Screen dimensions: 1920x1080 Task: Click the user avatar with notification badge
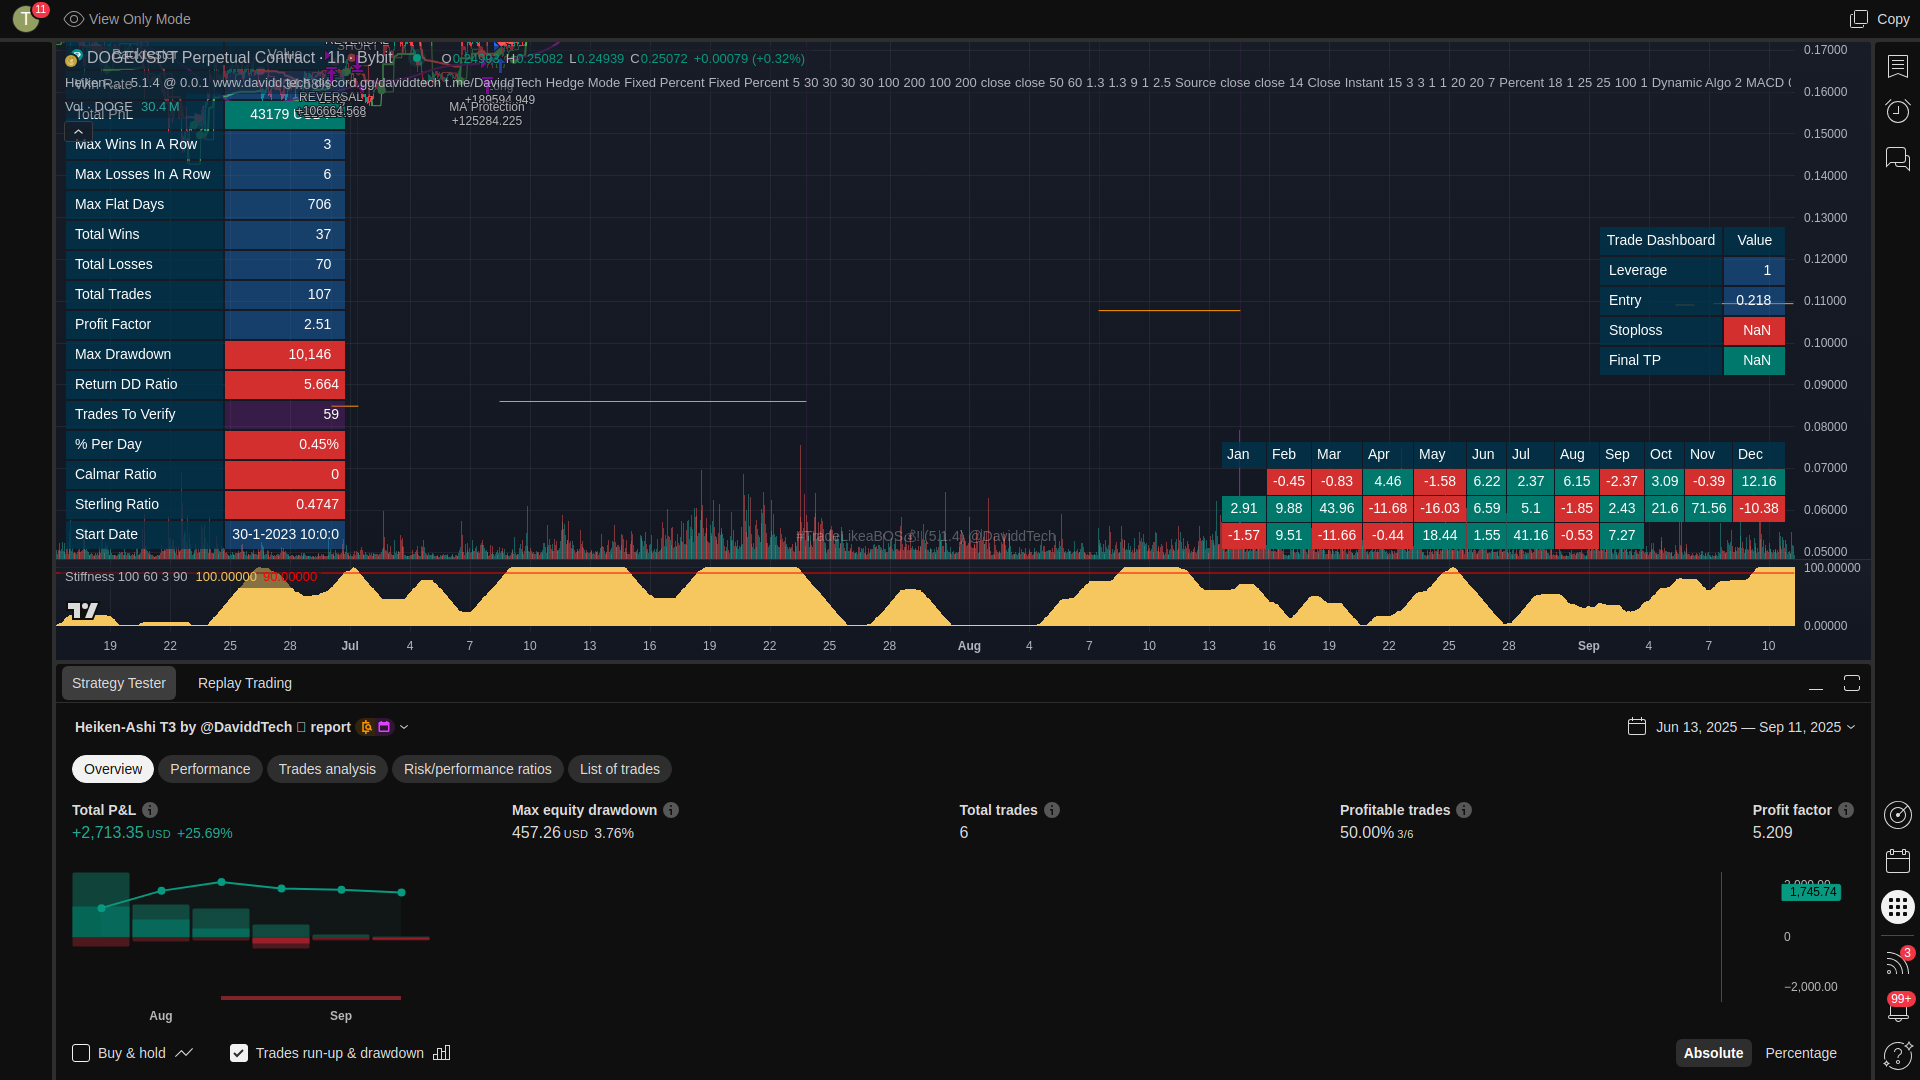(x=27, y=18)
